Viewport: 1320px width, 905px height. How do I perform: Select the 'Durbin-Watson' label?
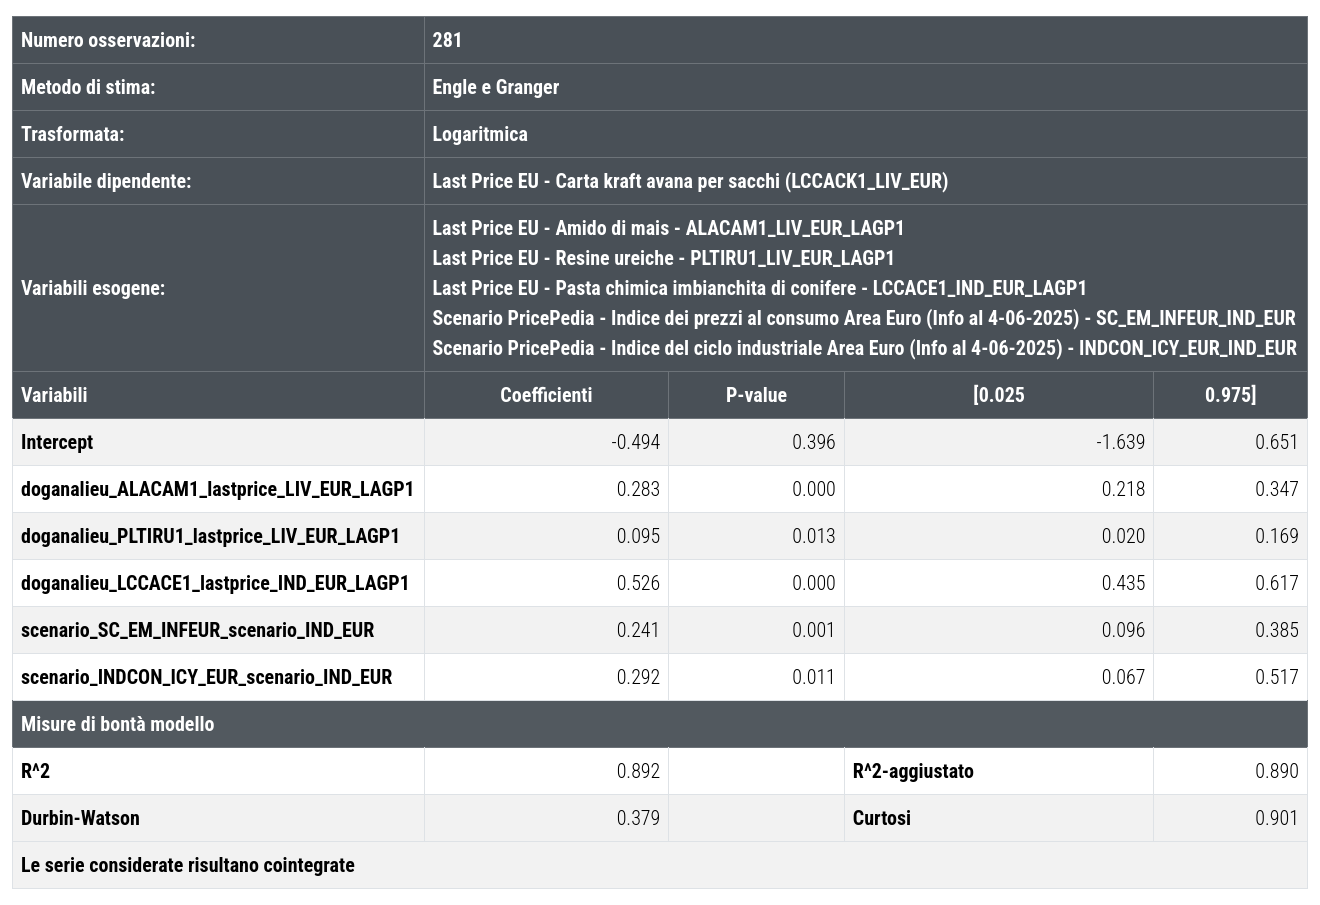point(80,818)
